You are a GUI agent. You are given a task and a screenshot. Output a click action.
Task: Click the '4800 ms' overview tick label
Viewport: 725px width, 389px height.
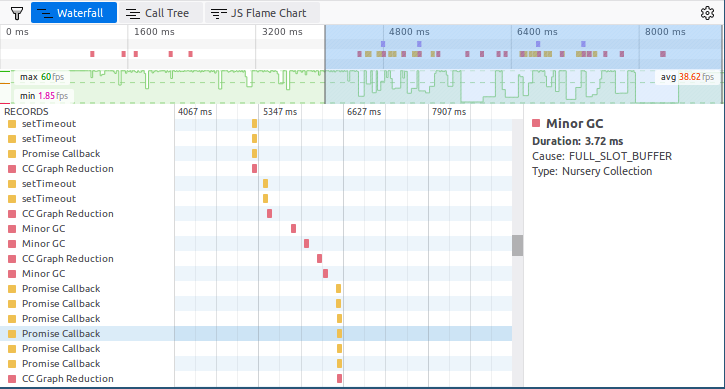pyautogui.click(x=409, y=32)
